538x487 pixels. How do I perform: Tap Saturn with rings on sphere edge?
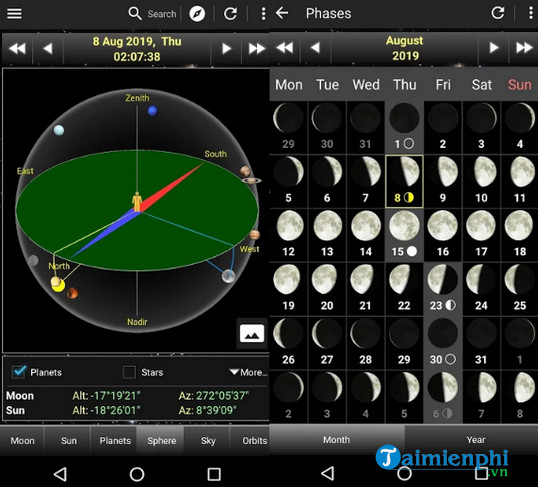(251, 180)
